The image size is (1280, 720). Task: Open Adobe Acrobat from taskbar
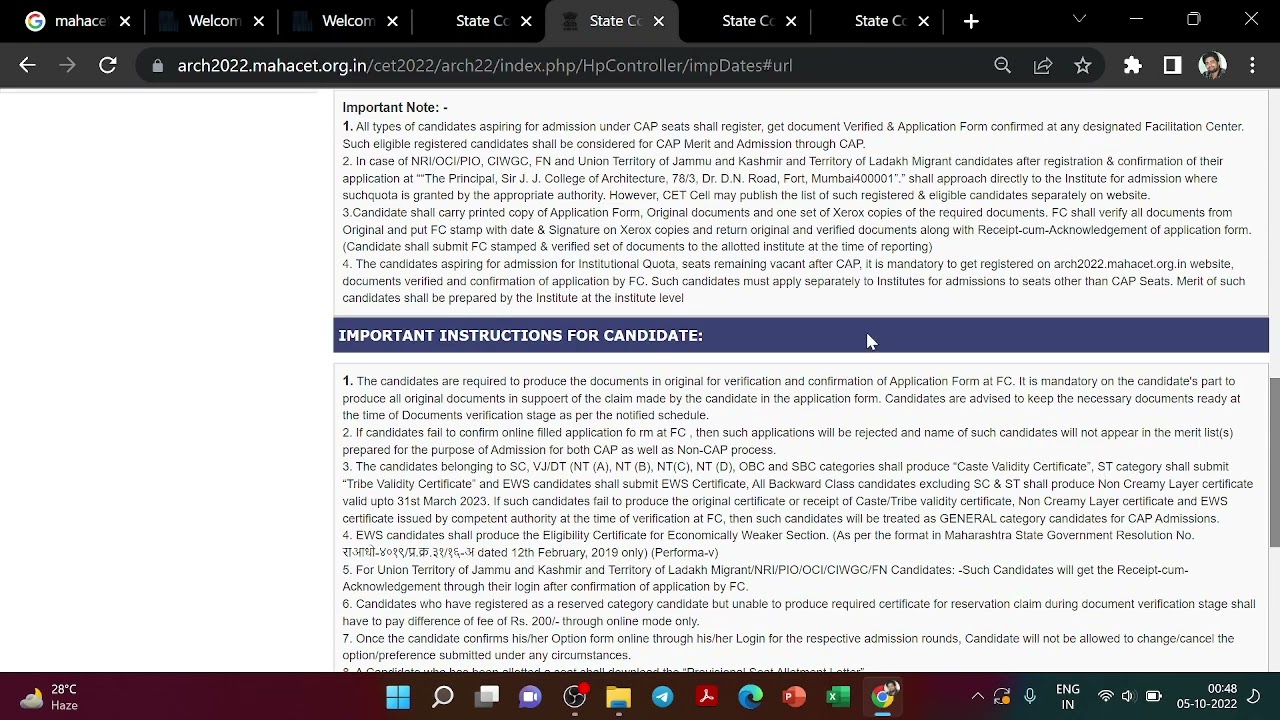coord(706,697)
